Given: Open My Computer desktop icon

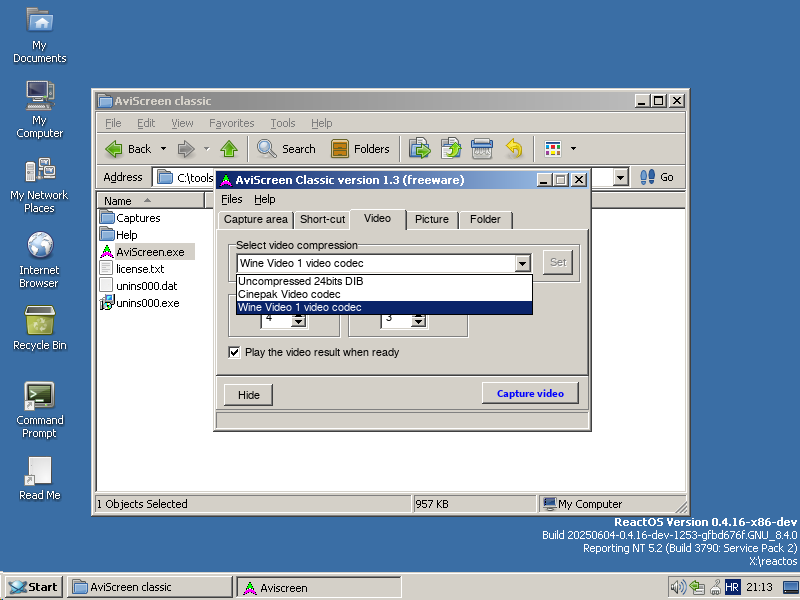Looking at the screenshot, I should [39, 110].
